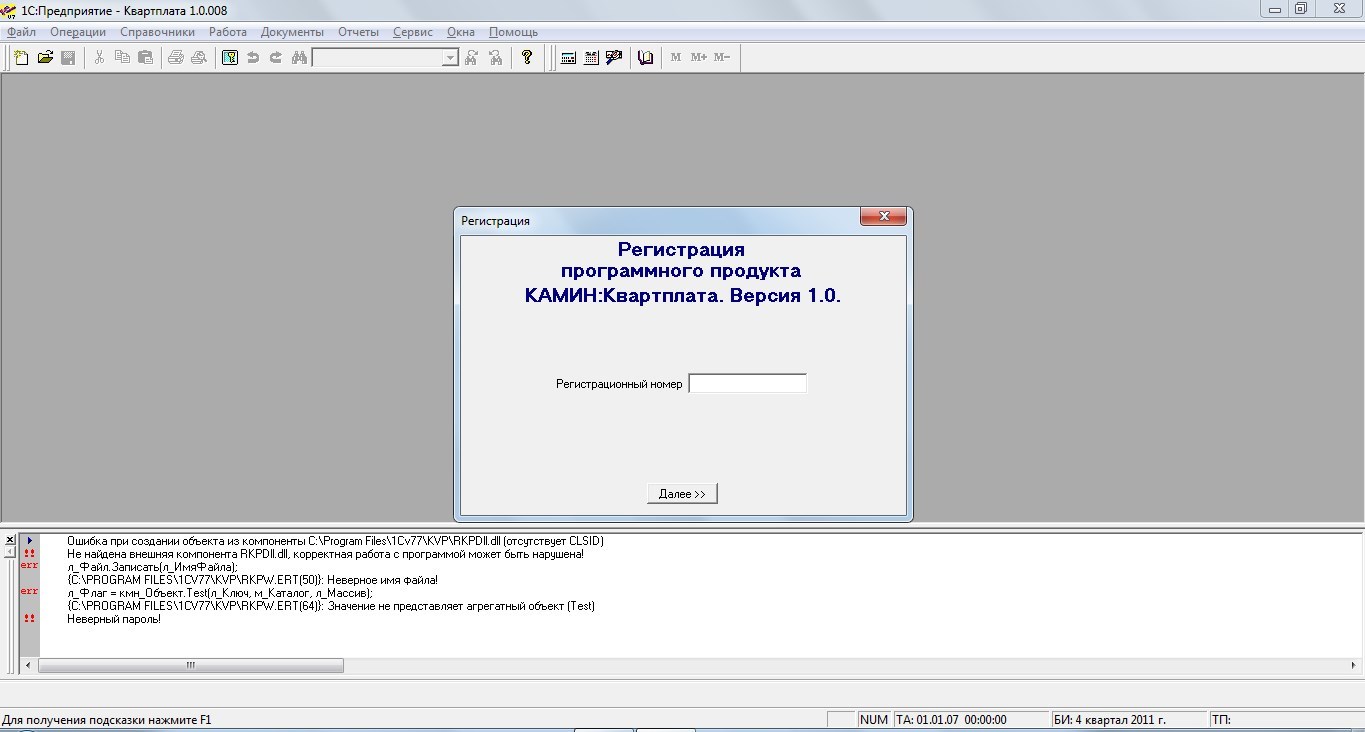Image resolution: width=1365 pixels, height=732 pixels.
Task: Select message line 'л_Флаг = кмн_Объект.Test'
Action: 219,593
